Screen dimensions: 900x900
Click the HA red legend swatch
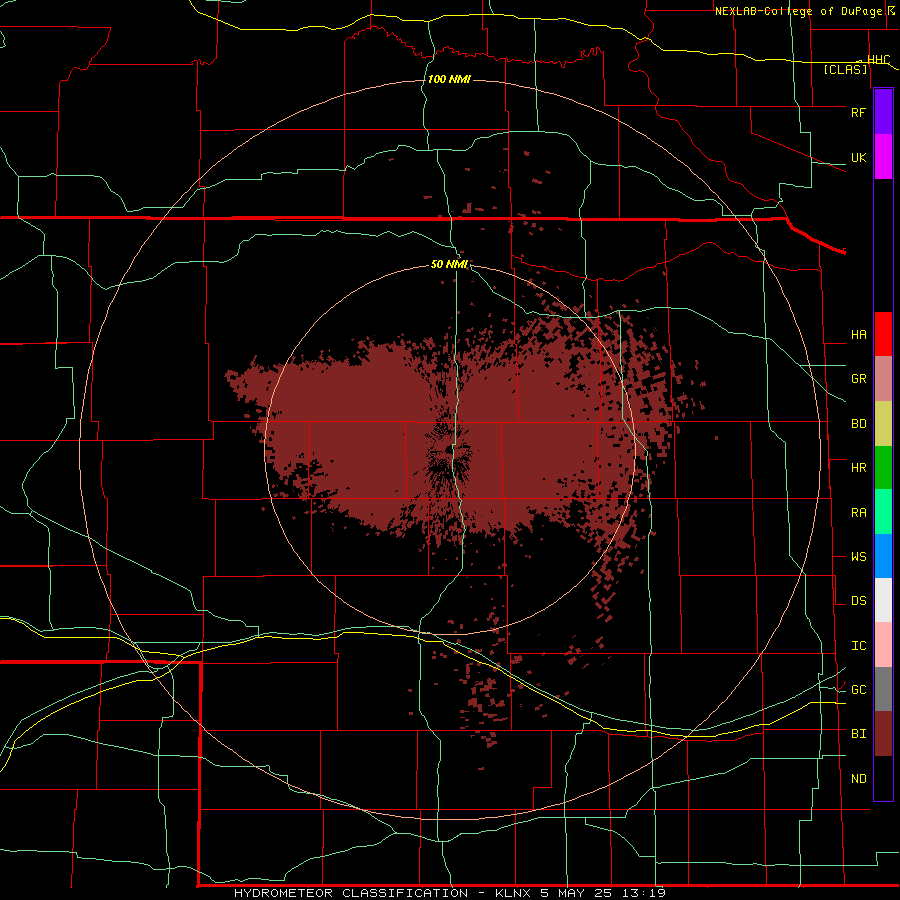coord(883,334)
